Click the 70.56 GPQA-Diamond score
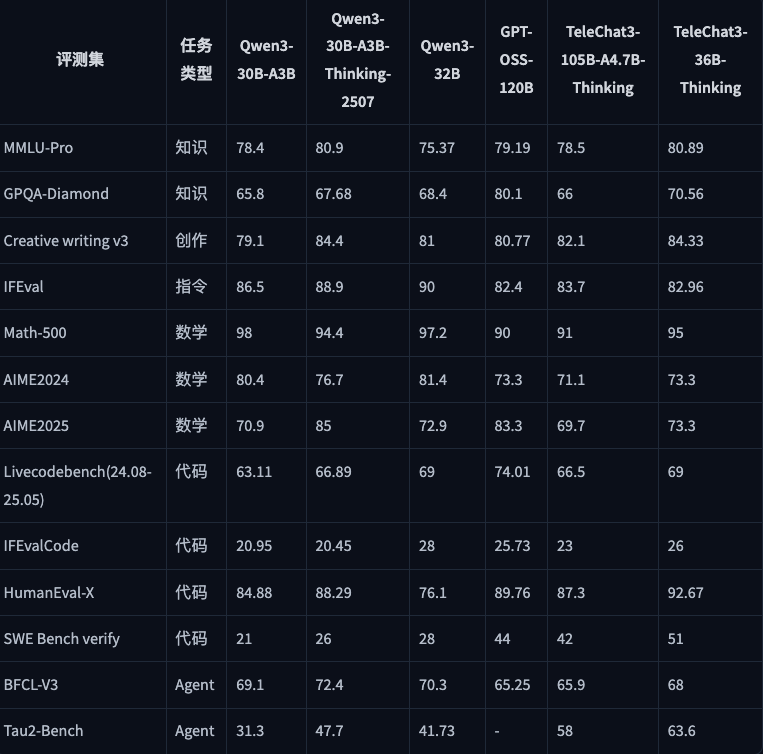The image size is (763, 754). click(686, 194)
